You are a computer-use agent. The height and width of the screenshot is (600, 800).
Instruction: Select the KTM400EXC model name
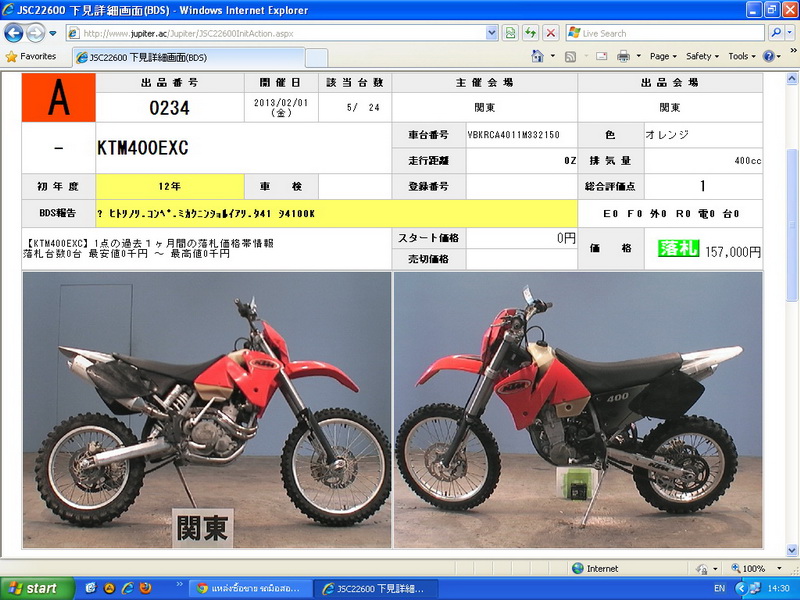143,148
